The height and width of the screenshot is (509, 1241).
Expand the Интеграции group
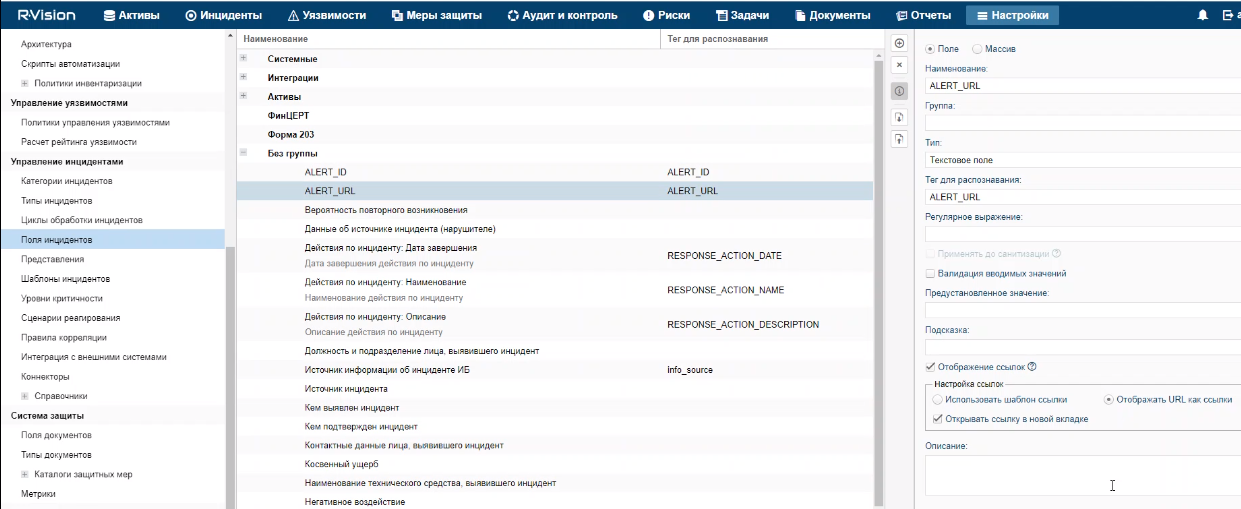[243, 77]
